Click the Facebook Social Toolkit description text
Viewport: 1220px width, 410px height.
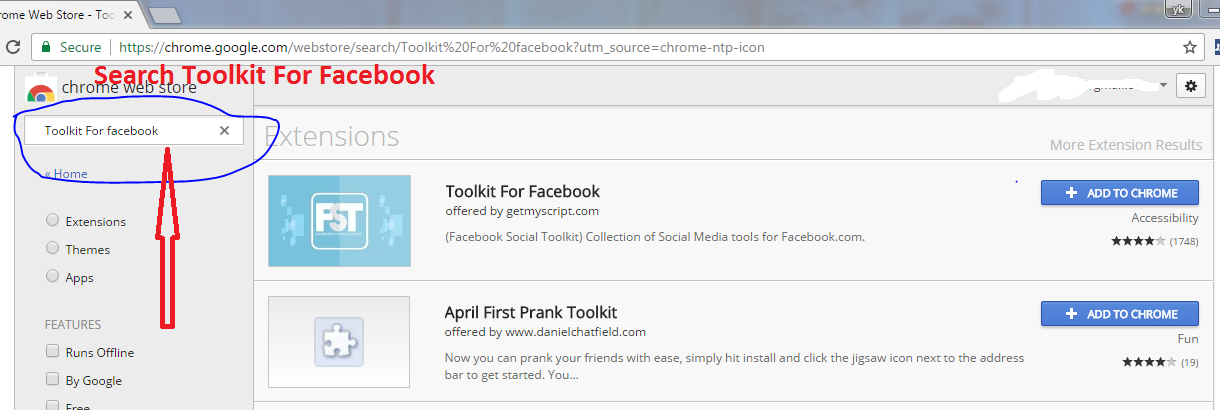pyautogui.click(x=655, y=237)
